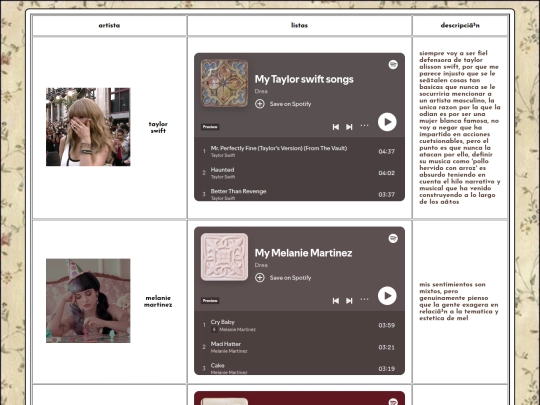Click Taylor Swift artist under Haunted track
The image size is (540, 405).
223,177
